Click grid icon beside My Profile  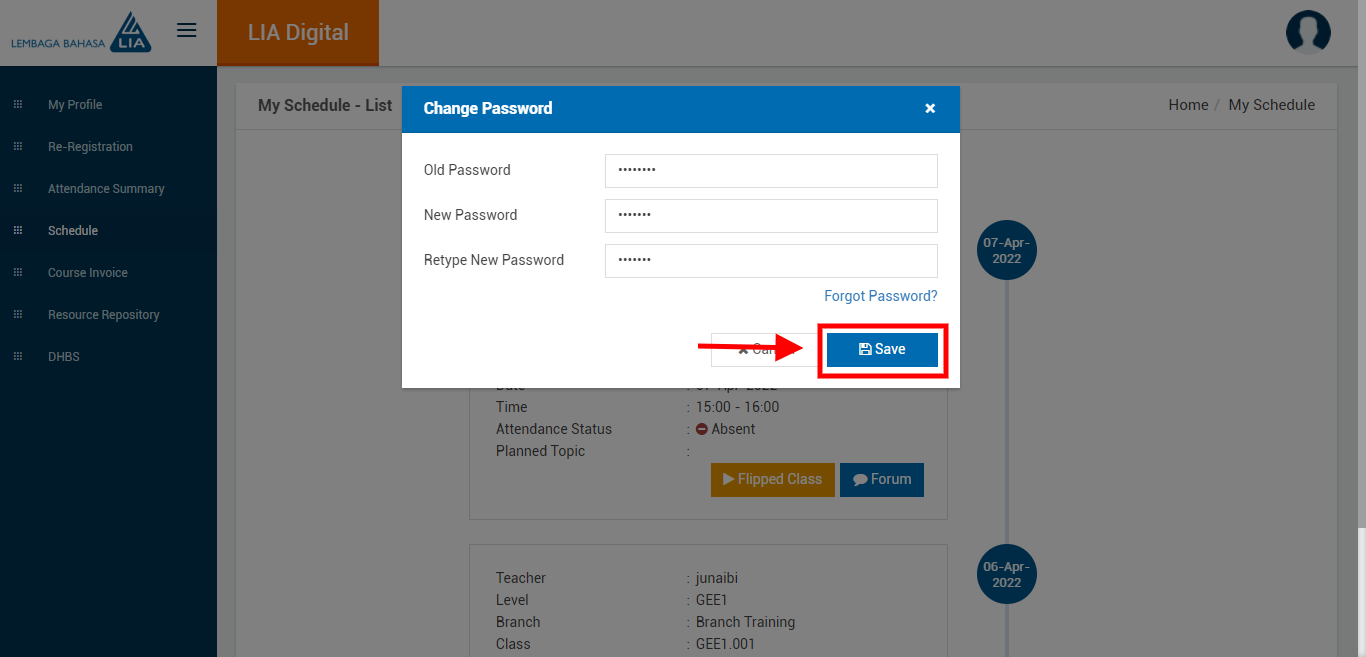click(x=18, y=105)
